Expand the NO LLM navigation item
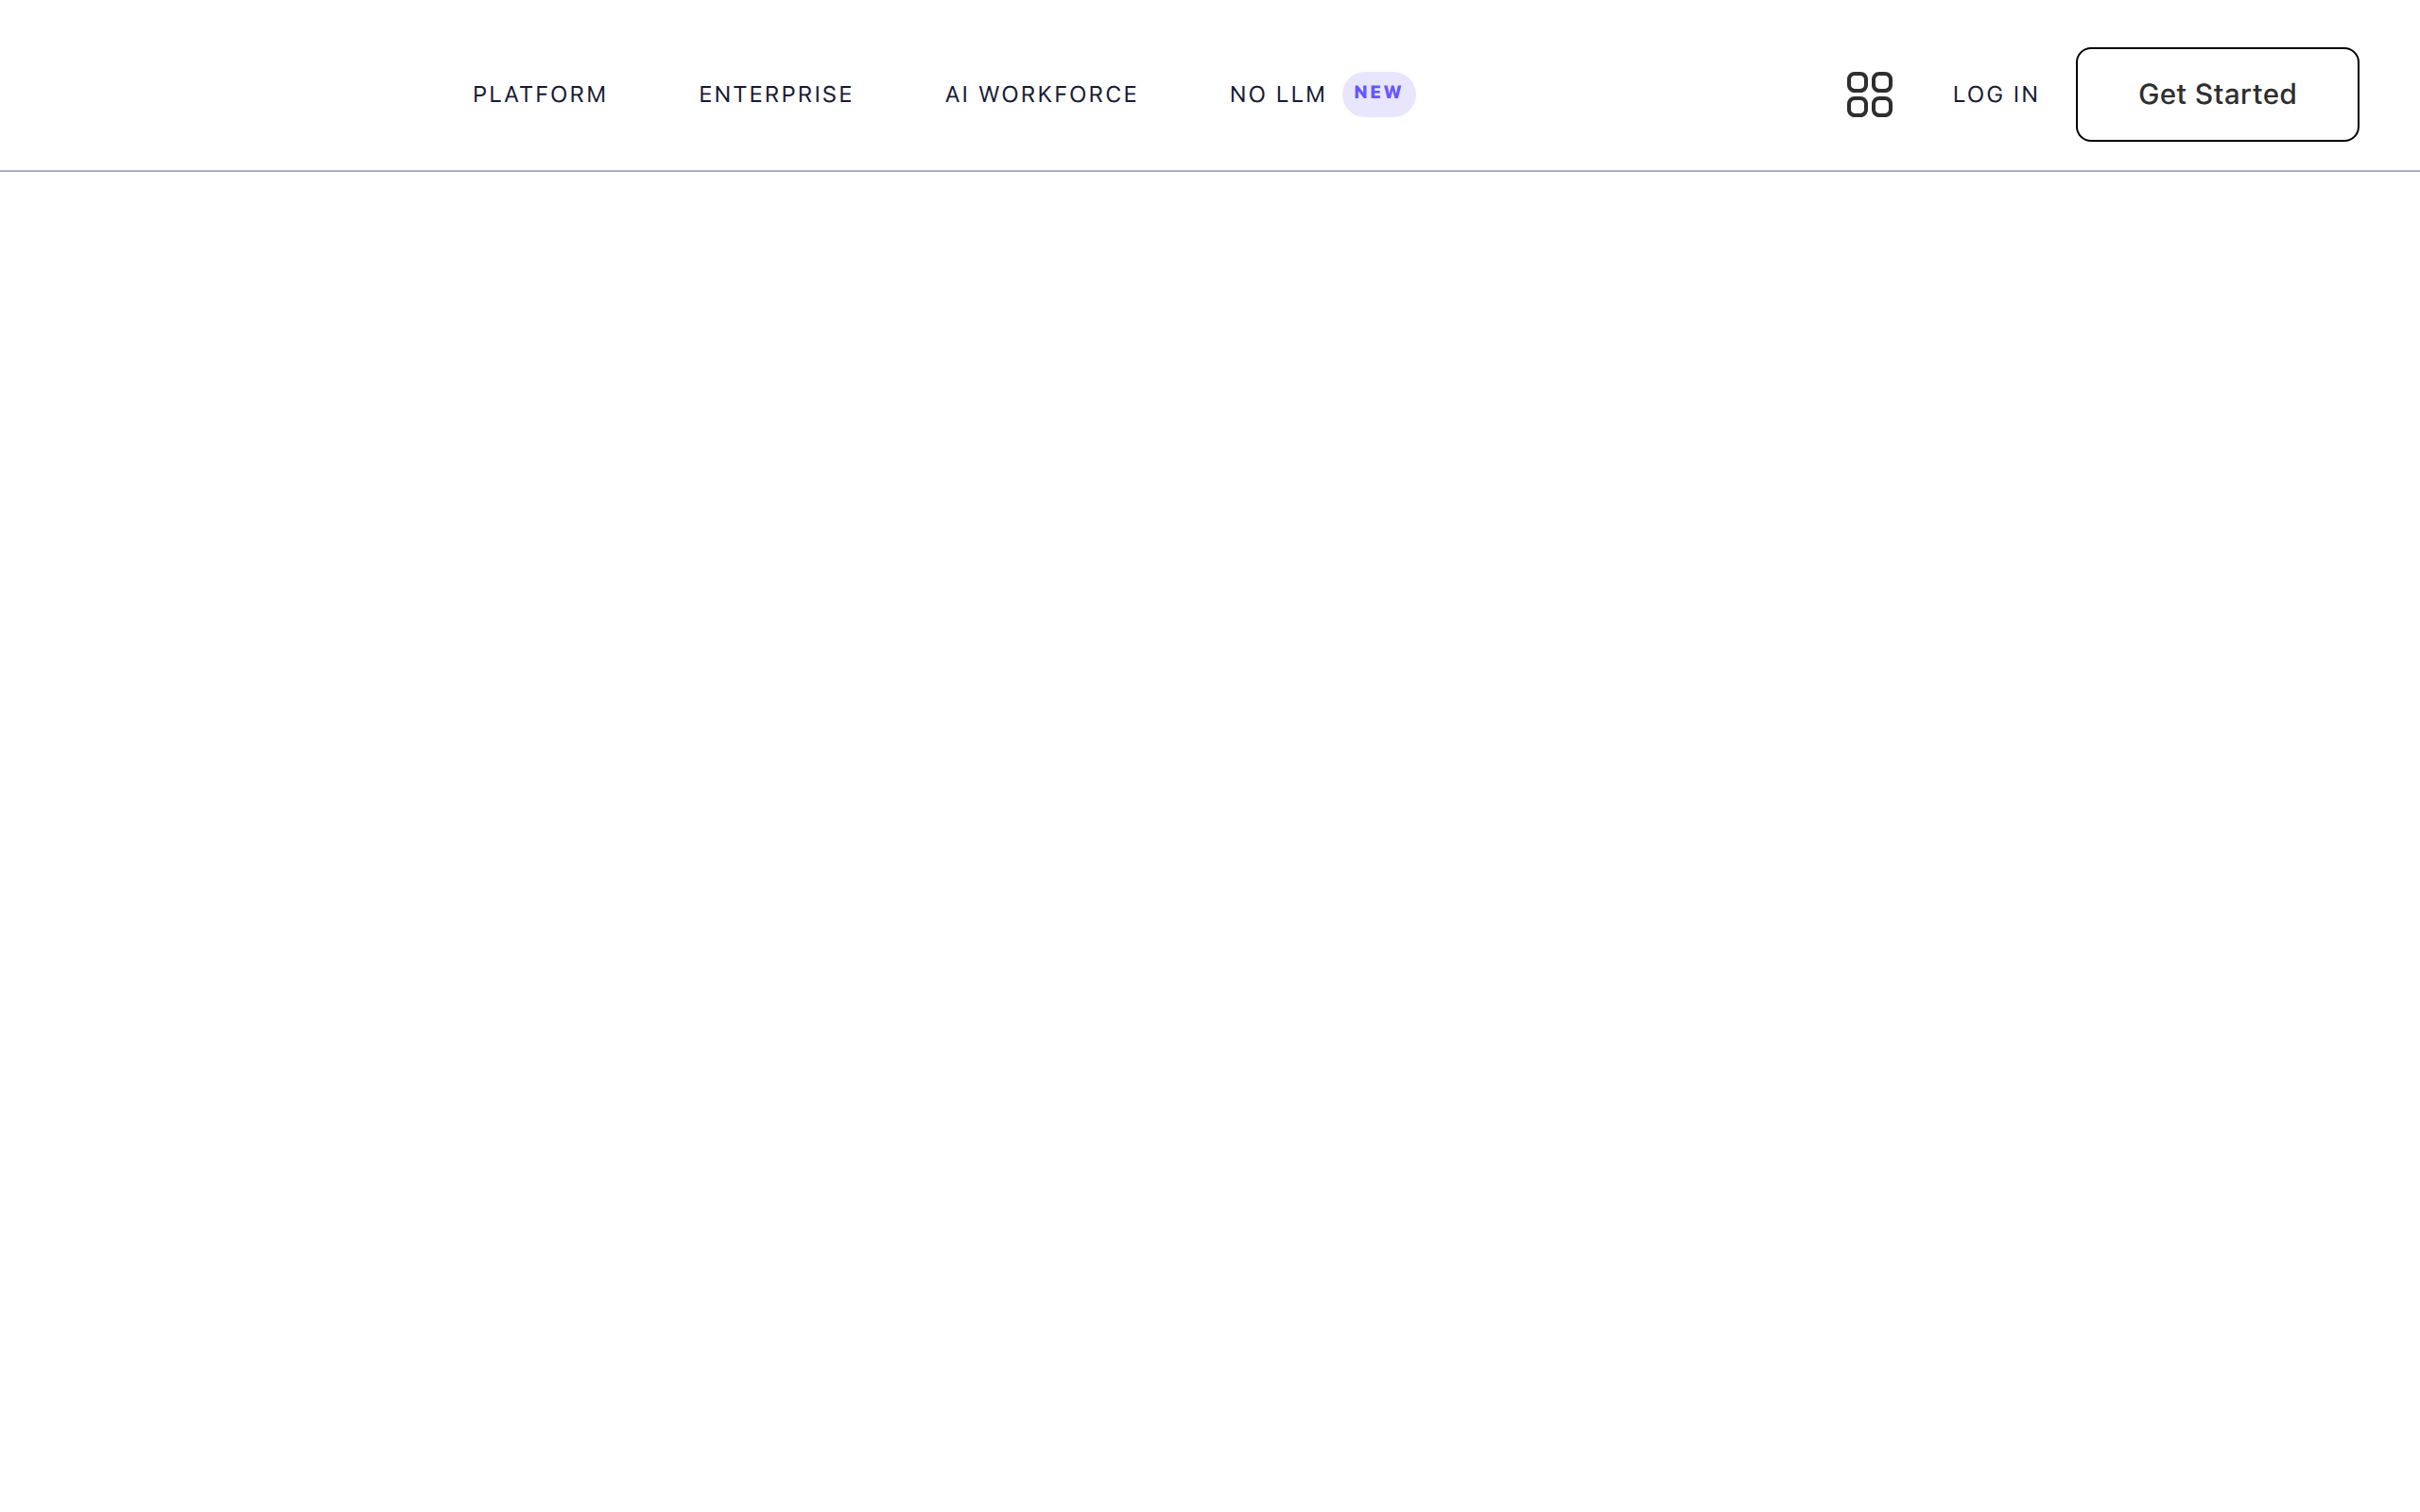The height and width of the screenshot is (1512, 2420). (x=1278, y=94)
